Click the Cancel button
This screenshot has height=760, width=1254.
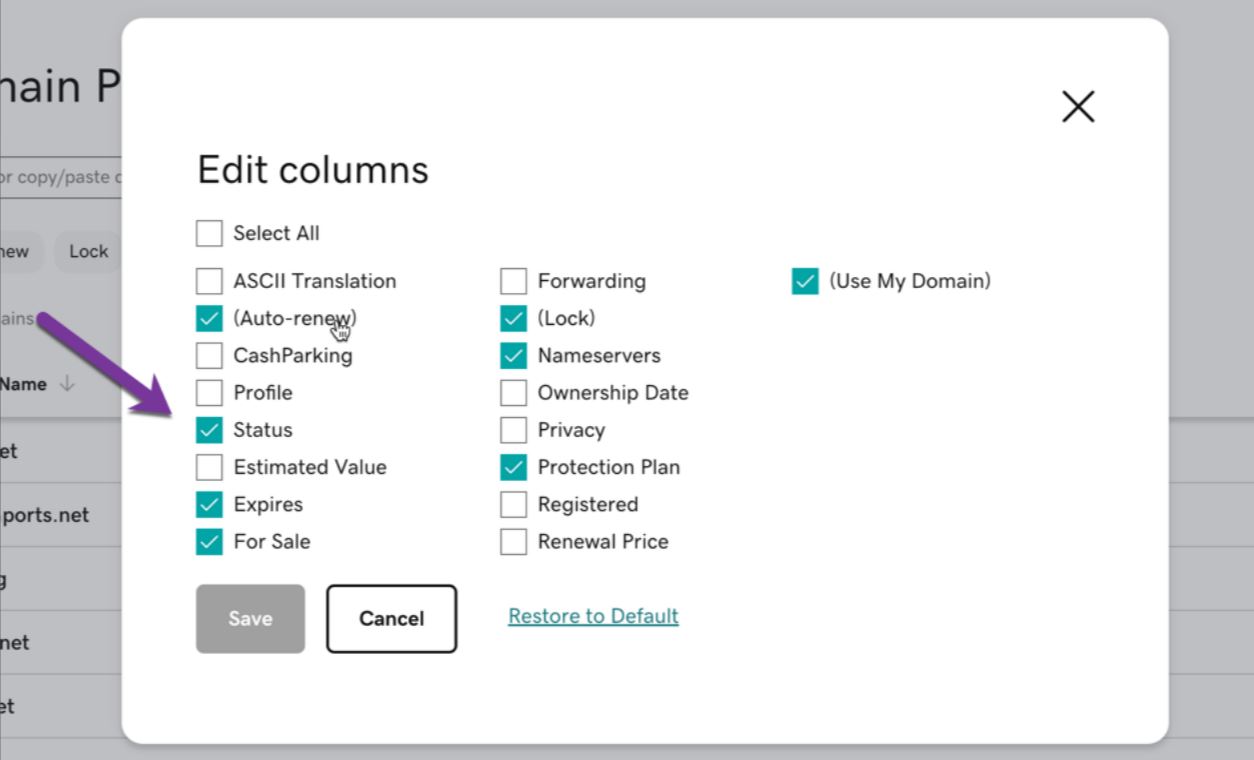(391, 619)
